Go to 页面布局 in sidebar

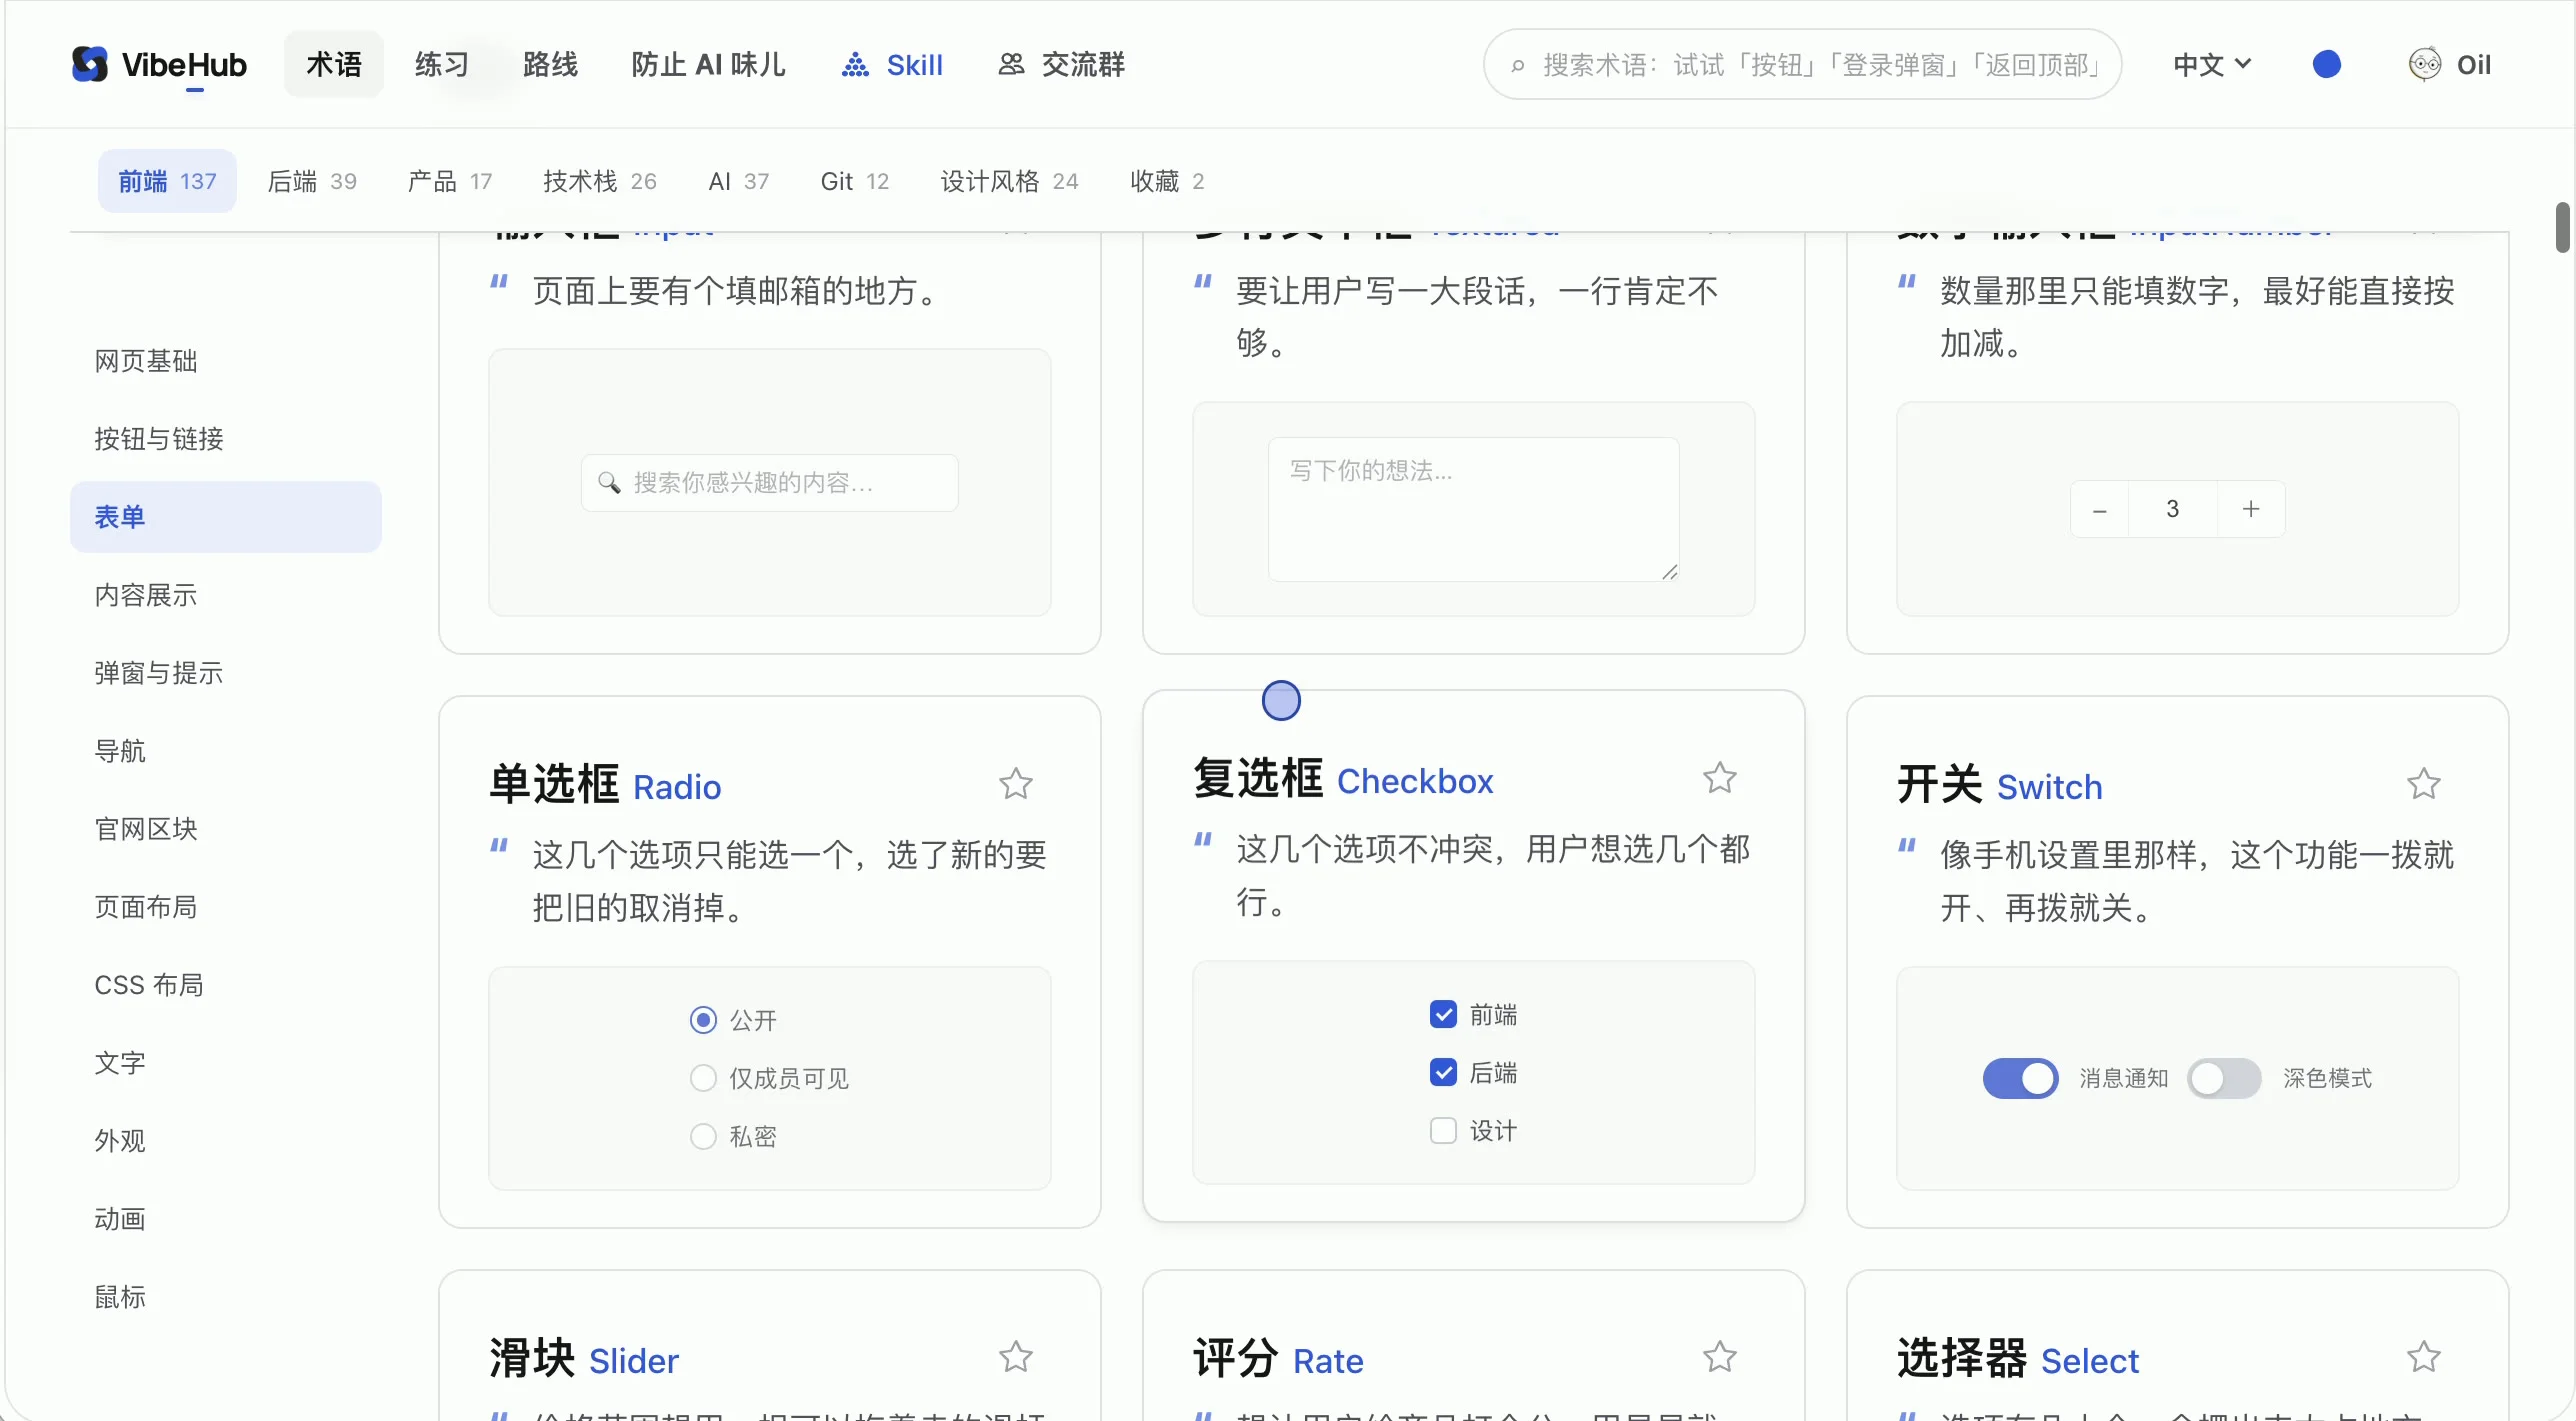pyautogui.click(x=226, y=907)
